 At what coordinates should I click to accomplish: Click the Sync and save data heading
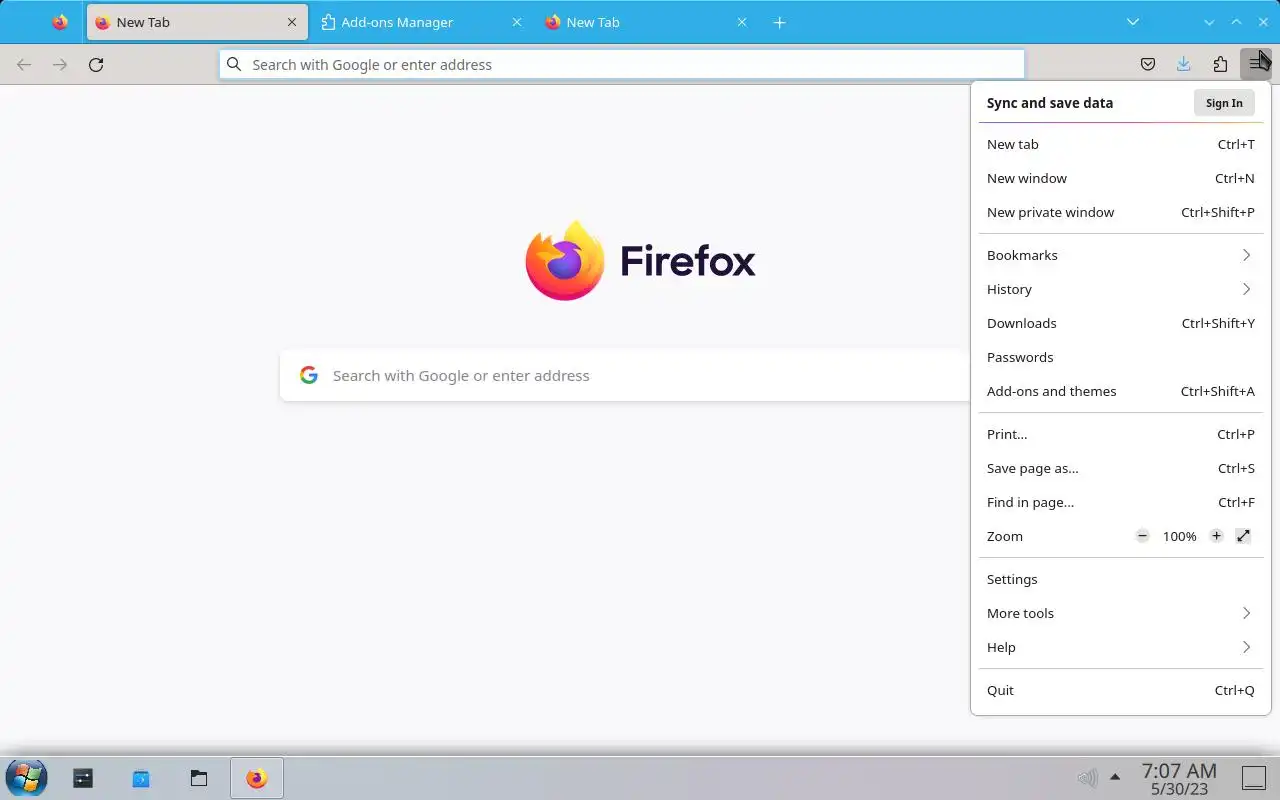(x=1049, y=103)
